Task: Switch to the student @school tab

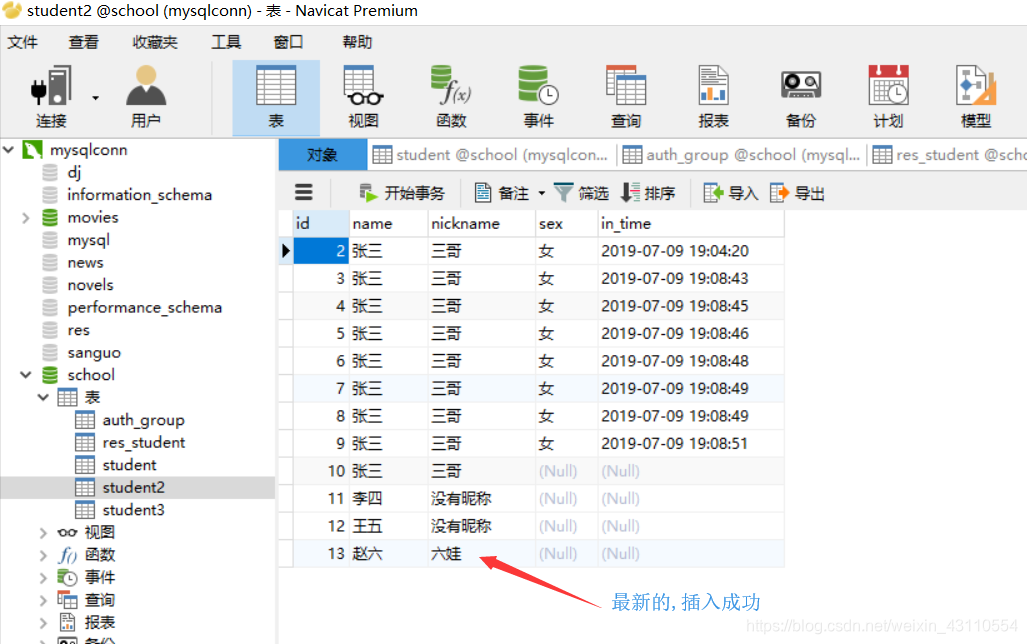Action: (x=491, y=155)
